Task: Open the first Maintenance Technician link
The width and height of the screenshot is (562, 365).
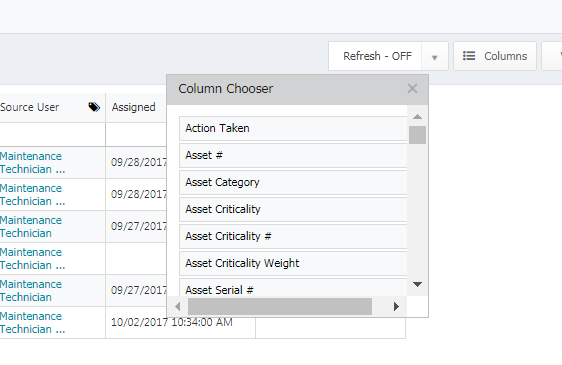Action: pyautogui.click(x=32, y=162)
